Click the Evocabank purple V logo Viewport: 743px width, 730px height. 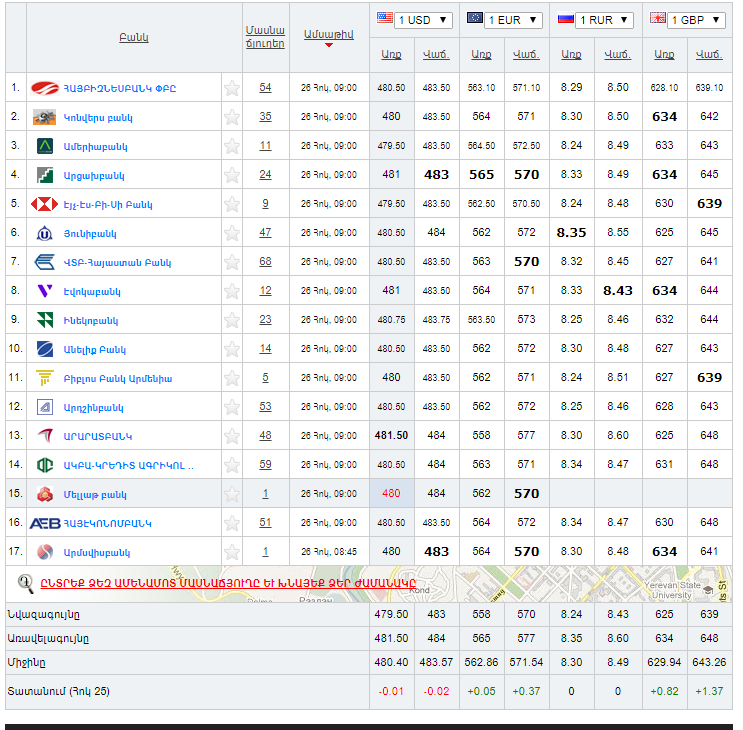click(x=45, y=291)
